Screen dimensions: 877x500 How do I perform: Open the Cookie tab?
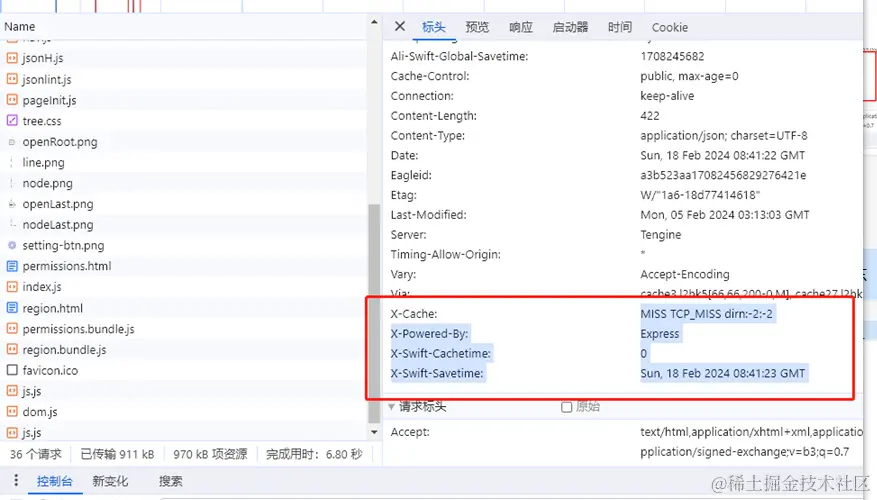tap(669, 27)
